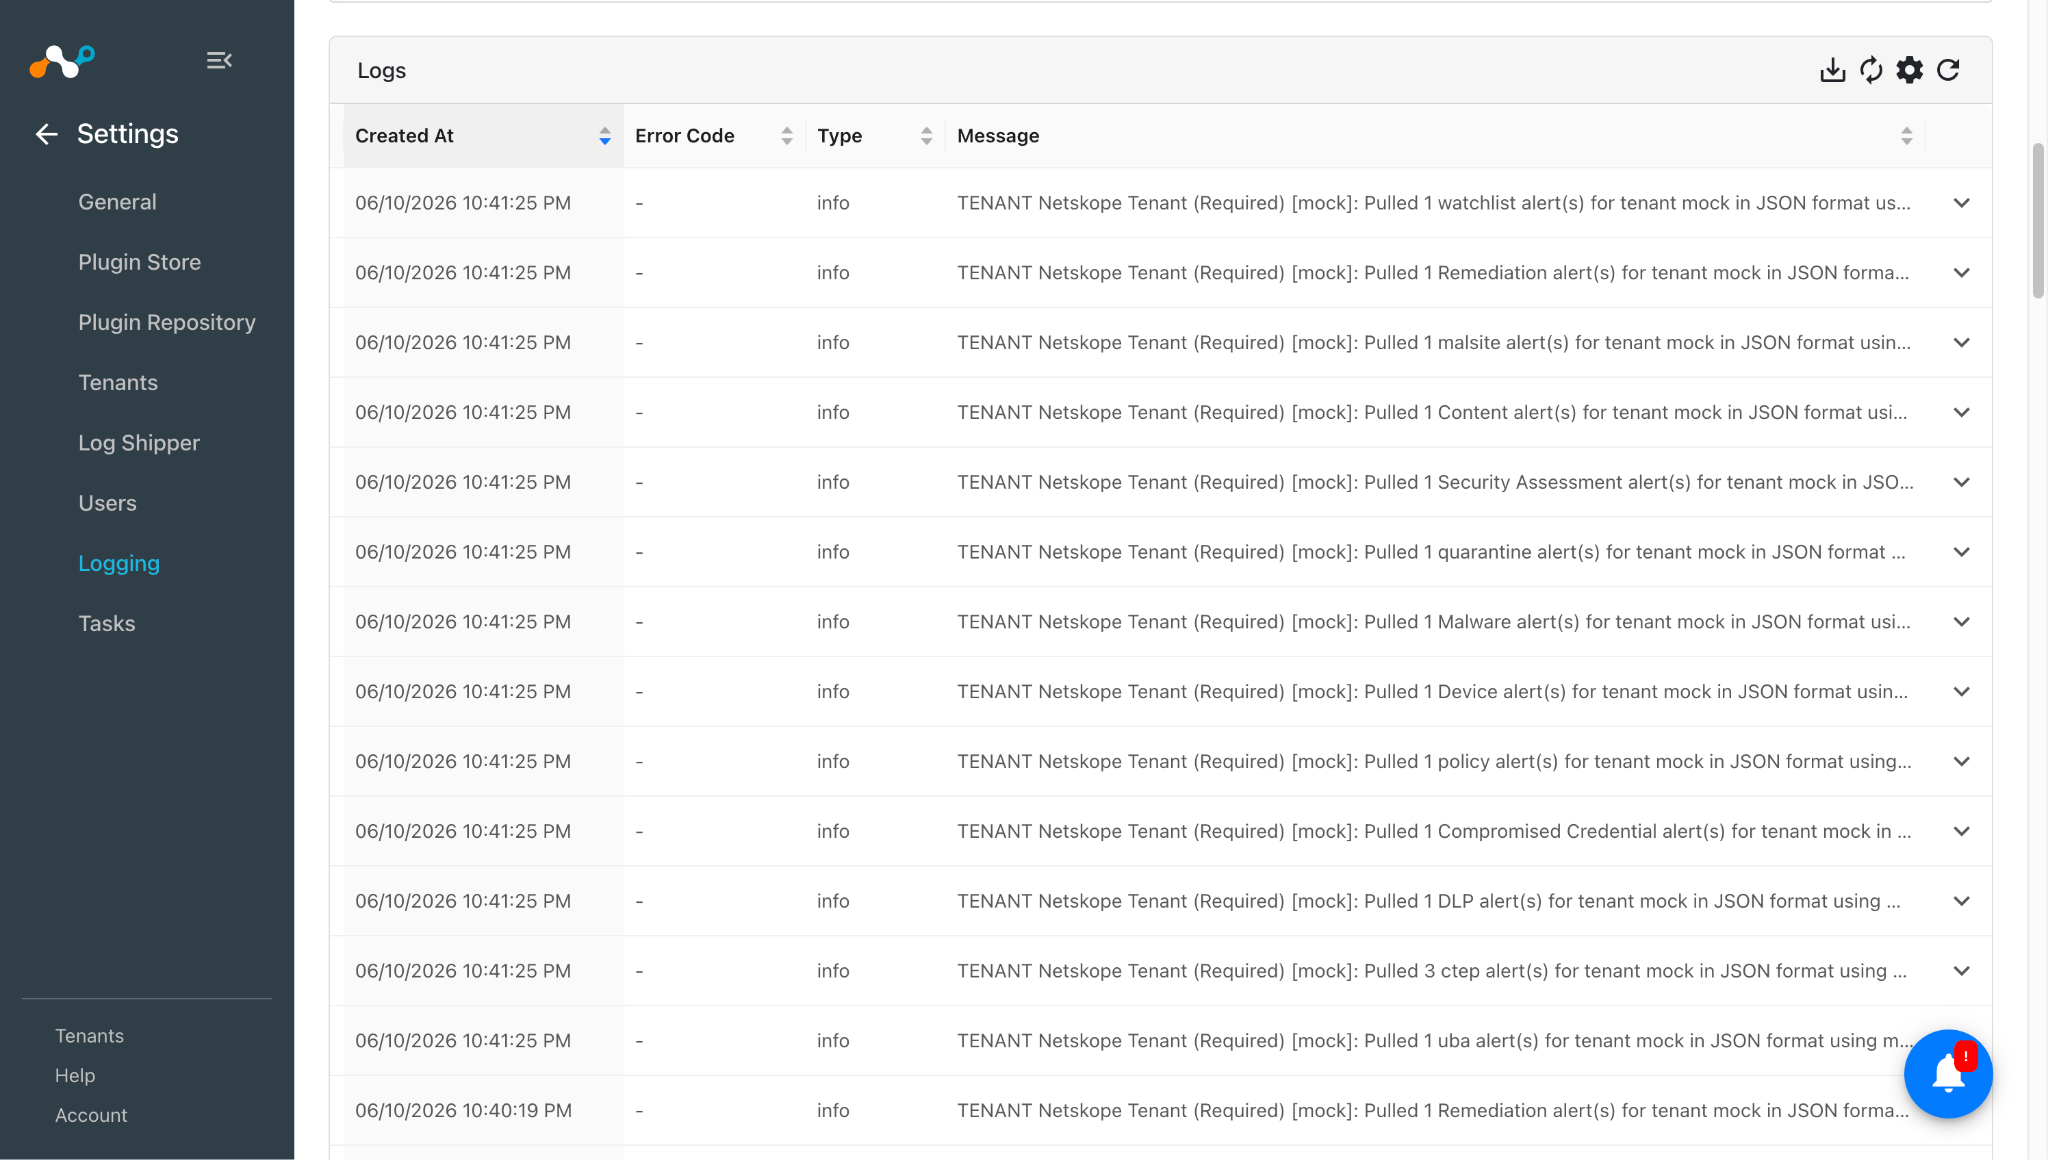Expand the watchlist alert log row
This screenshot has width=2048, height=1160.
[1962, 203]
